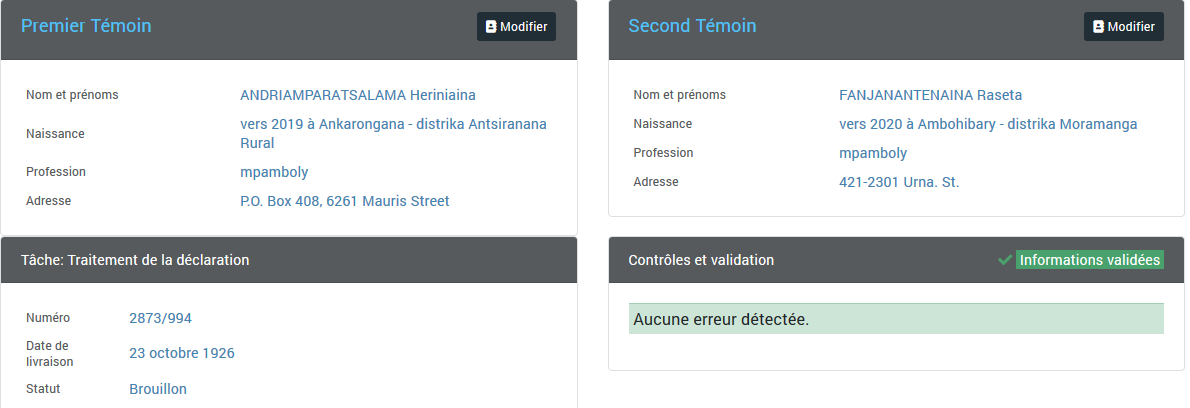Click name FANJANANTENAINA Raseta
1190x408 pixels.
coord(930,95)
